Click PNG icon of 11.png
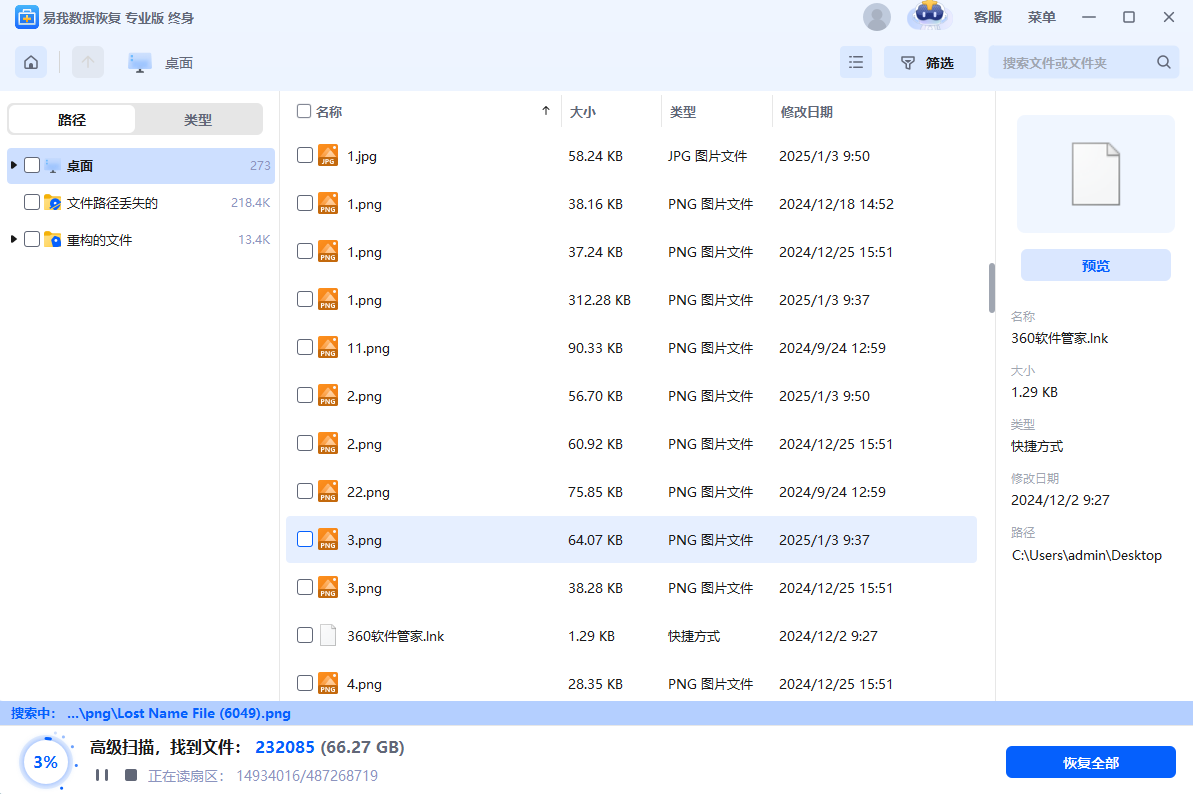 pos(328,348)
